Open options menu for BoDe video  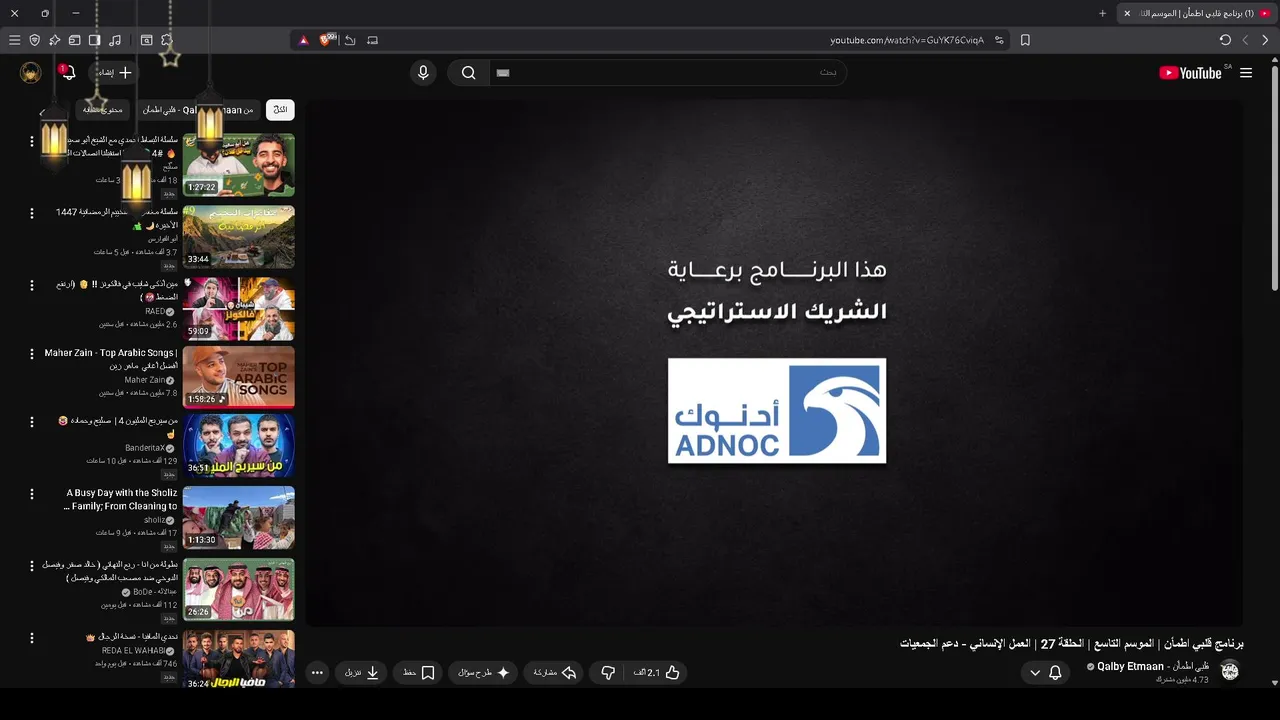tap(32, 565)
